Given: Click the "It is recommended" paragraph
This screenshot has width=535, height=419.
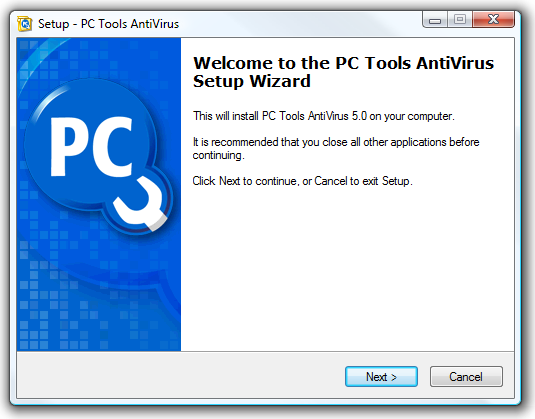Looking at the screenshot, I should click(x=336, y=148).
